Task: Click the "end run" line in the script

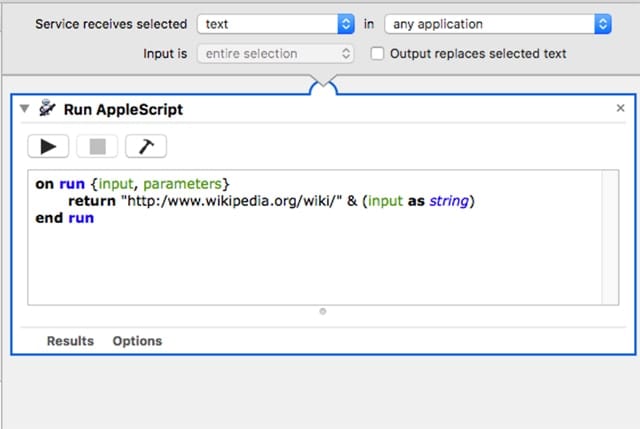Action: pyautogui.click(x=64, y=218)
